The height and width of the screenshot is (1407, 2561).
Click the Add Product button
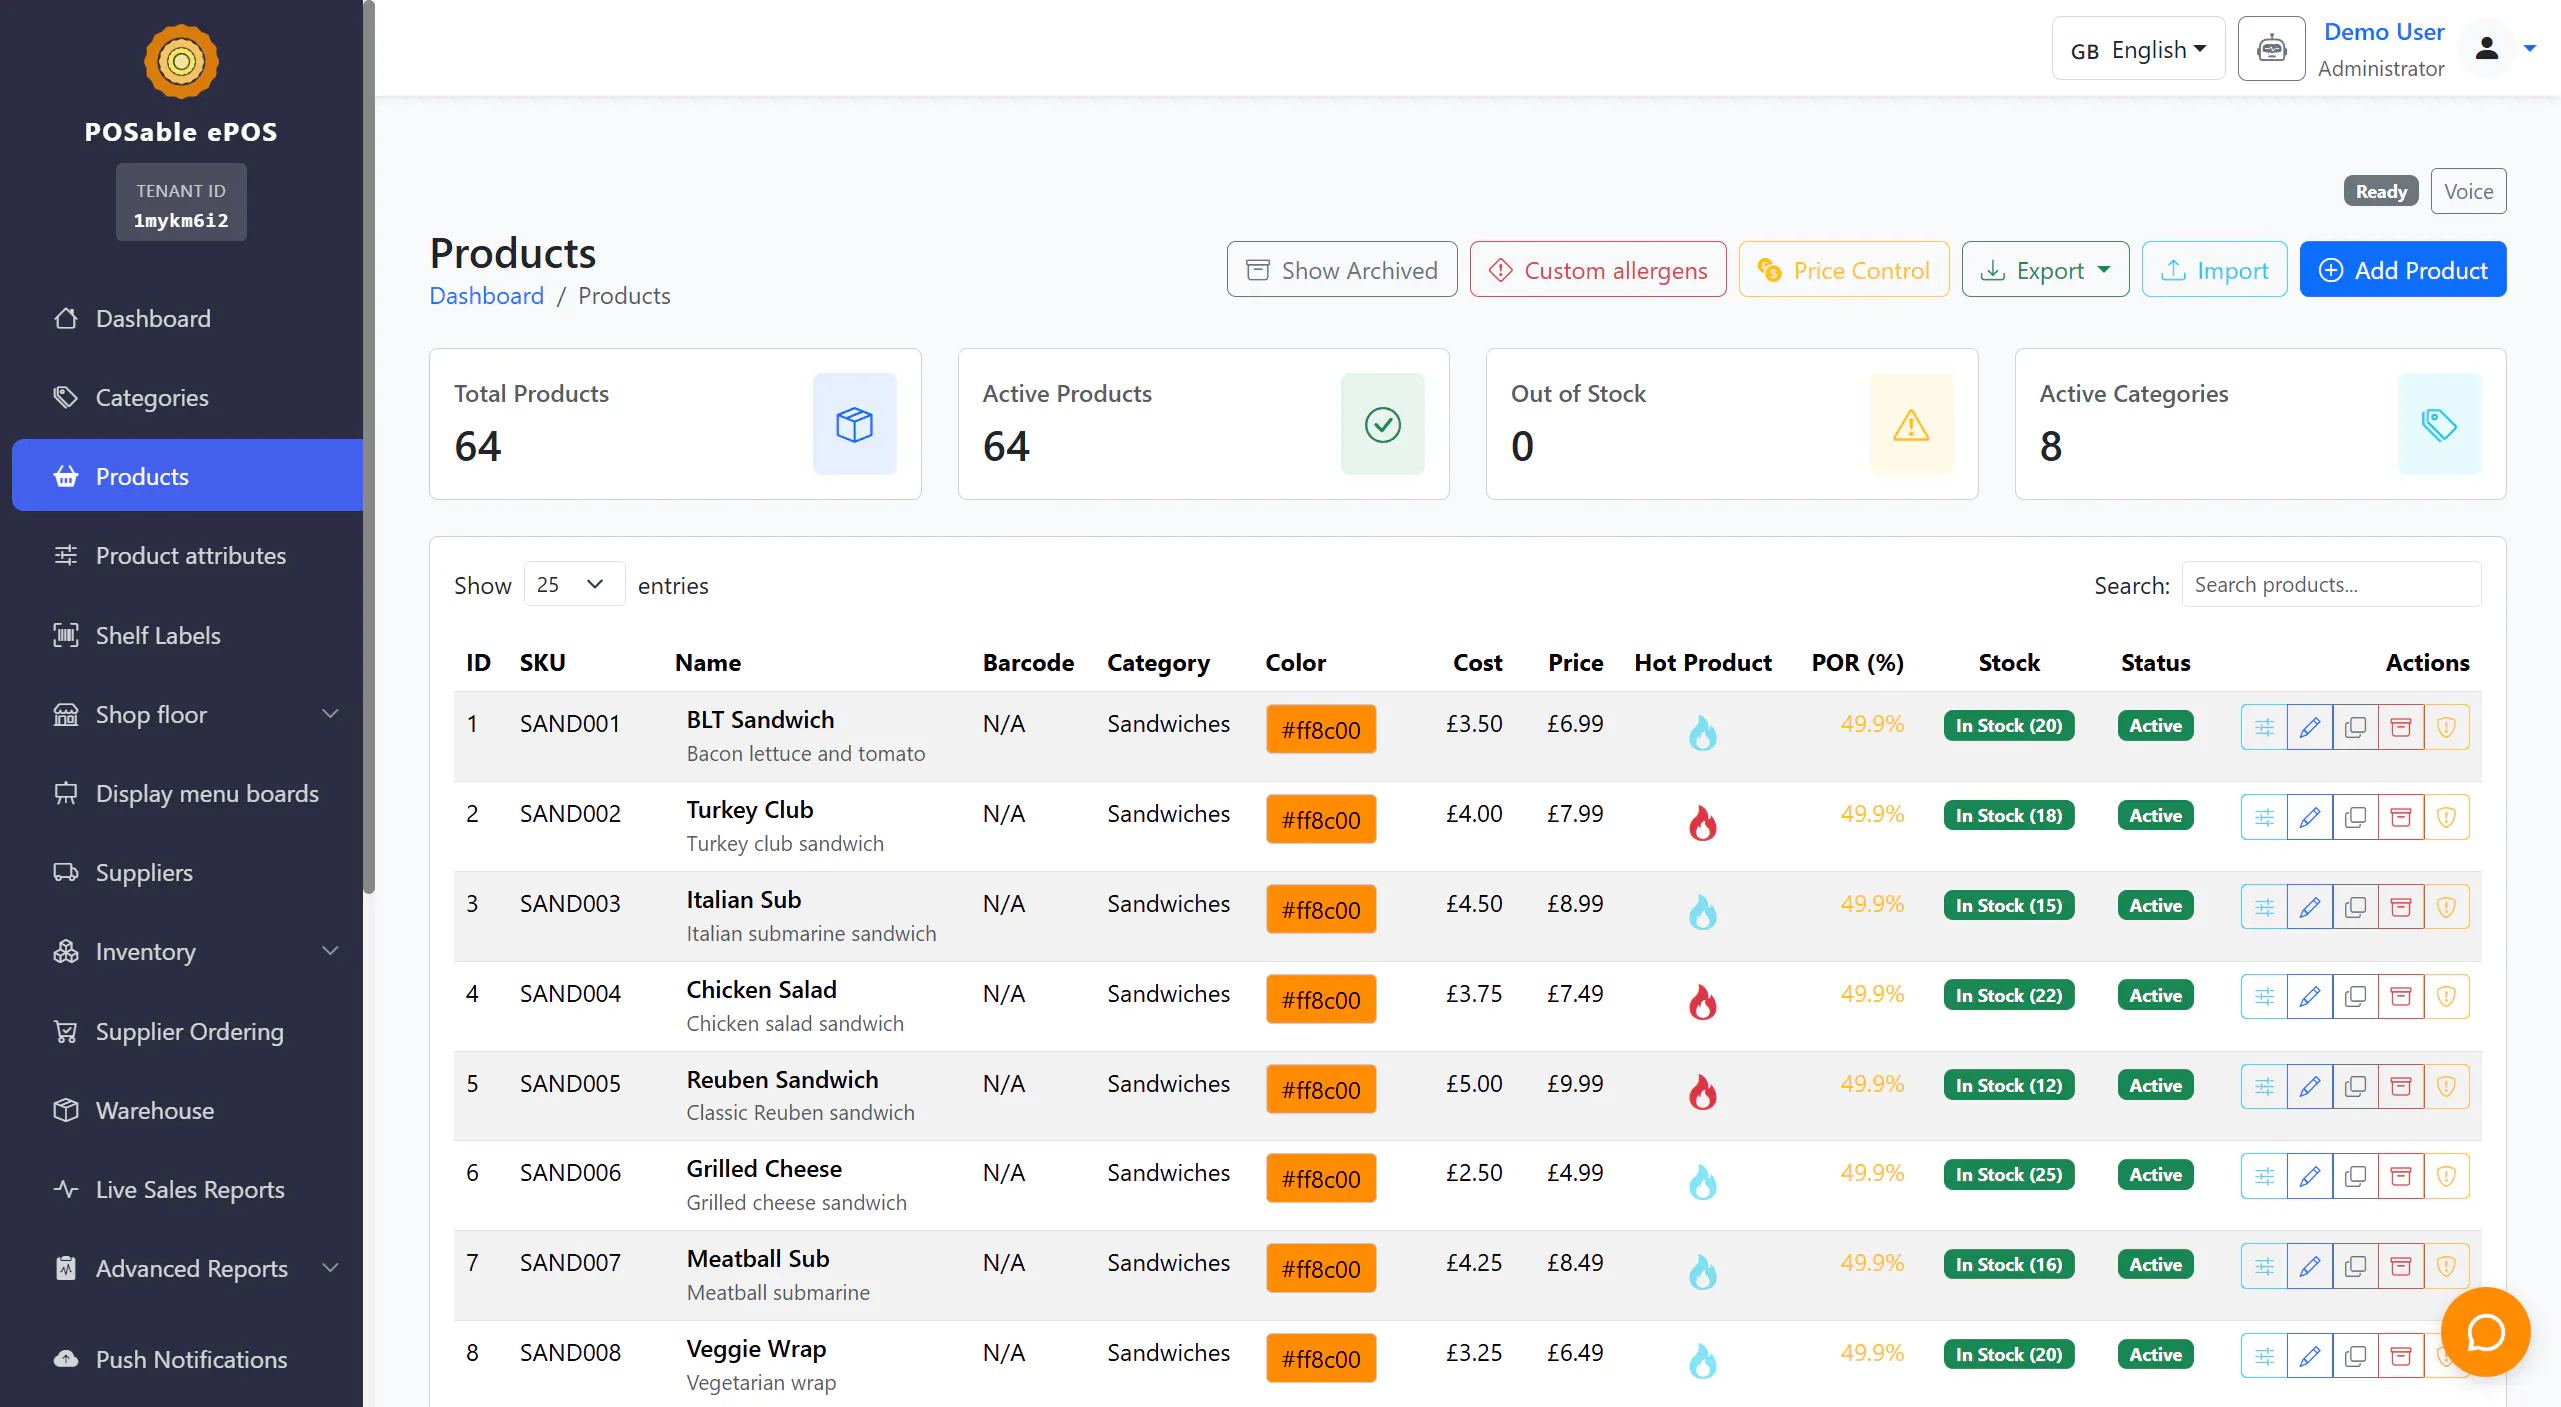coord(2402,270)
